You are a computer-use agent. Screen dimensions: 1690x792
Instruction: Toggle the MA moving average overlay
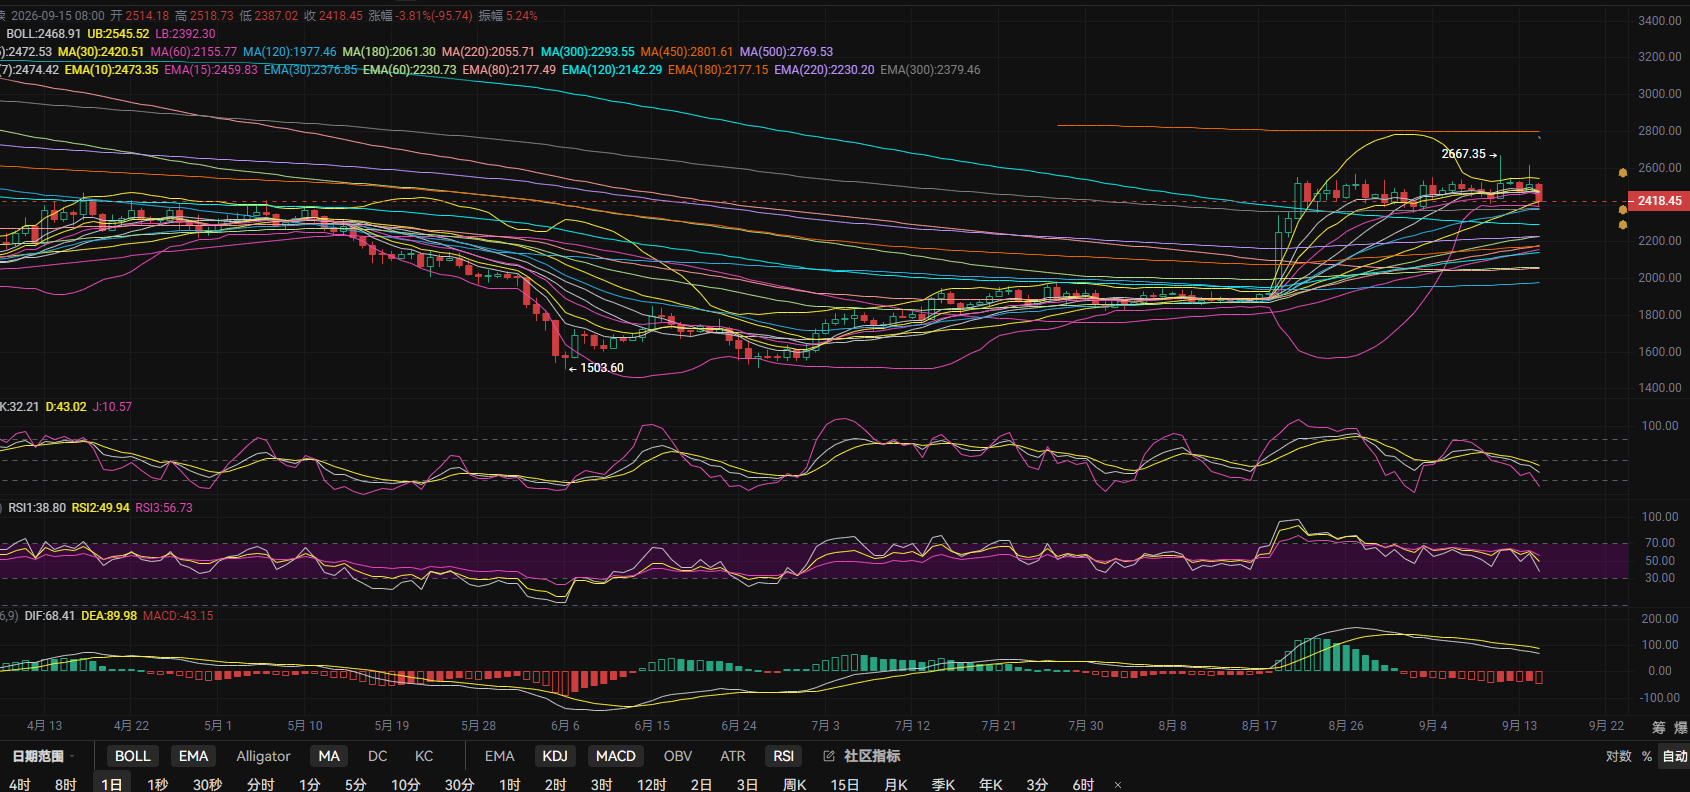tap(329, 756)
